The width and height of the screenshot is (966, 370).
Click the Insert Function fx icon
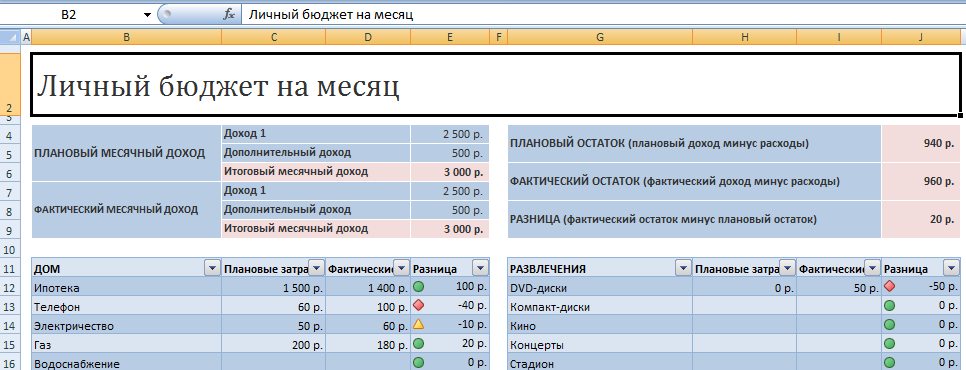(x=228, y=15)
